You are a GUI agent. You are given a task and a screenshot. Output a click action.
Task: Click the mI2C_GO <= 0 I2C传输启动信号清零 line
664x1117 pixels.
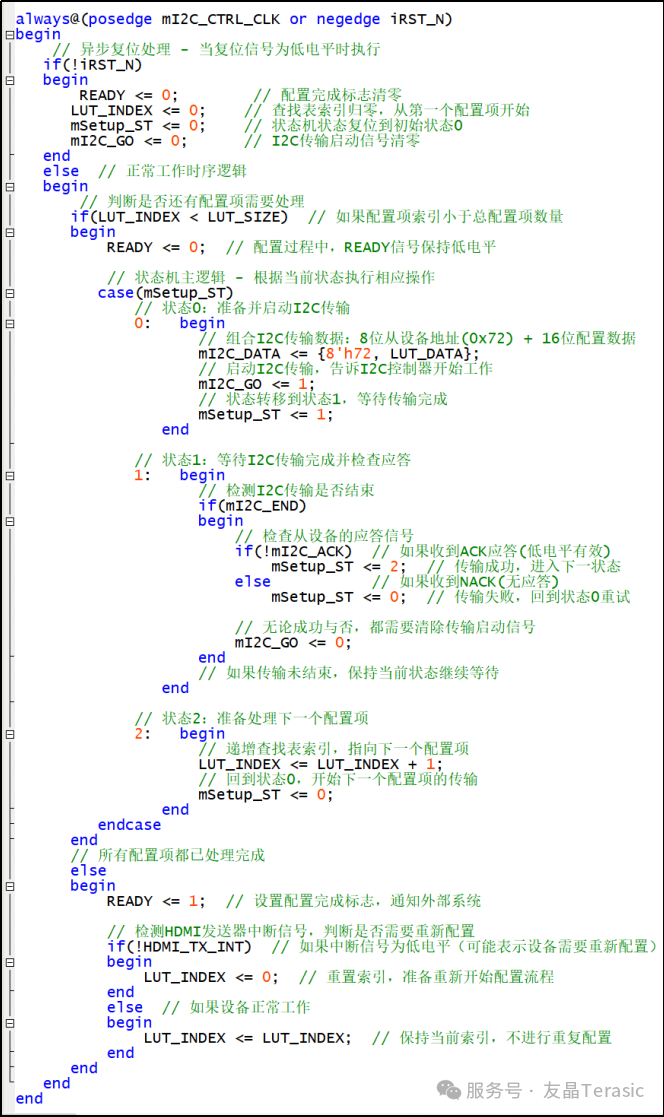click(x=245, y=140)
